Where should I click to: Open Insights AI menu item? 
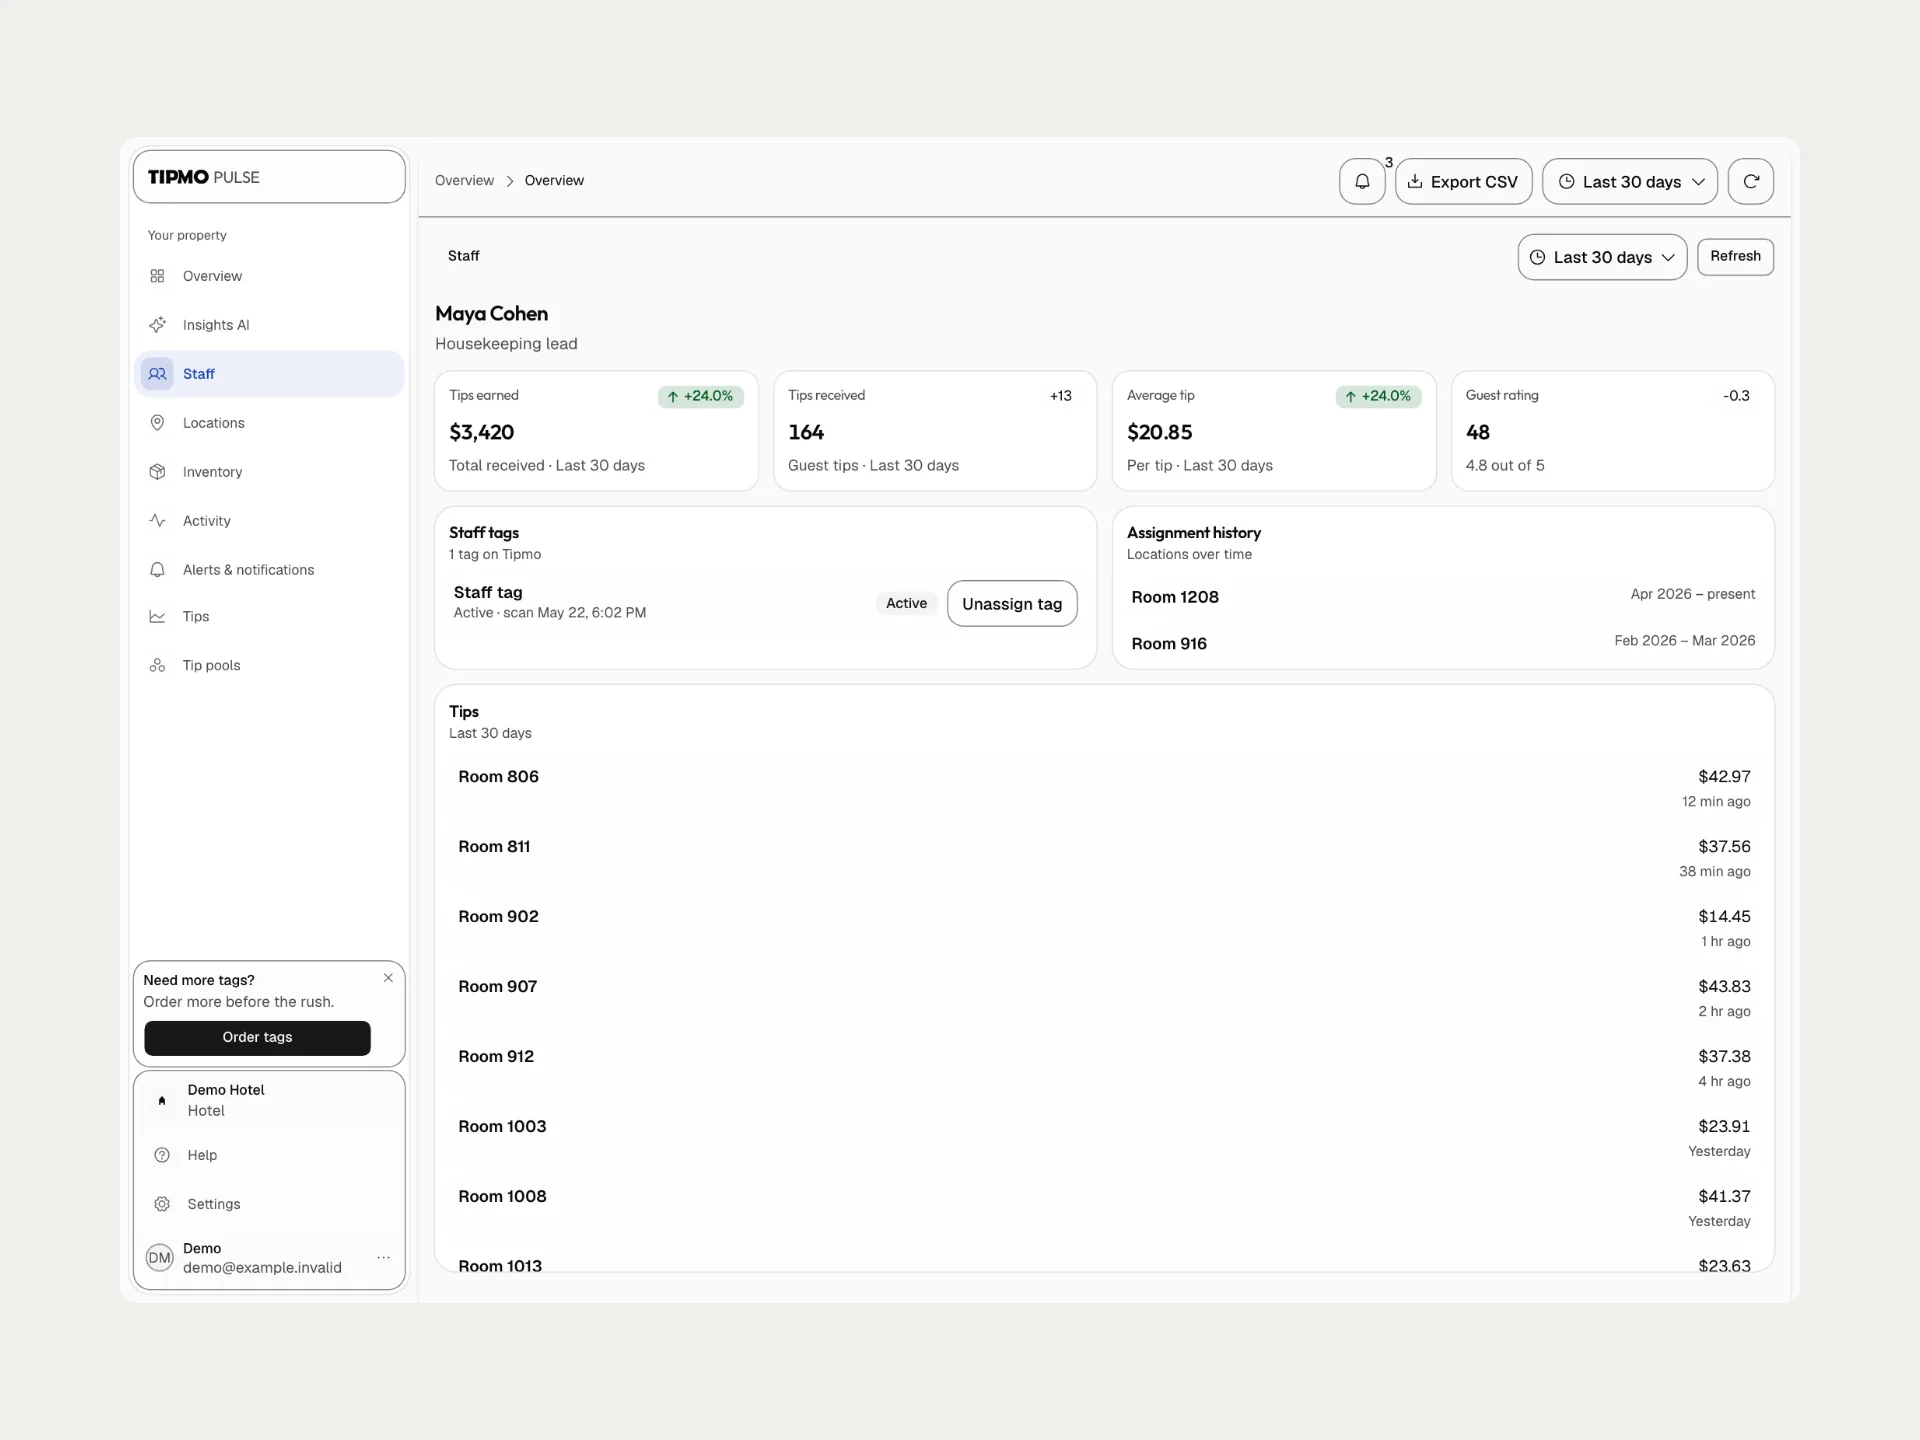point(269,325)
